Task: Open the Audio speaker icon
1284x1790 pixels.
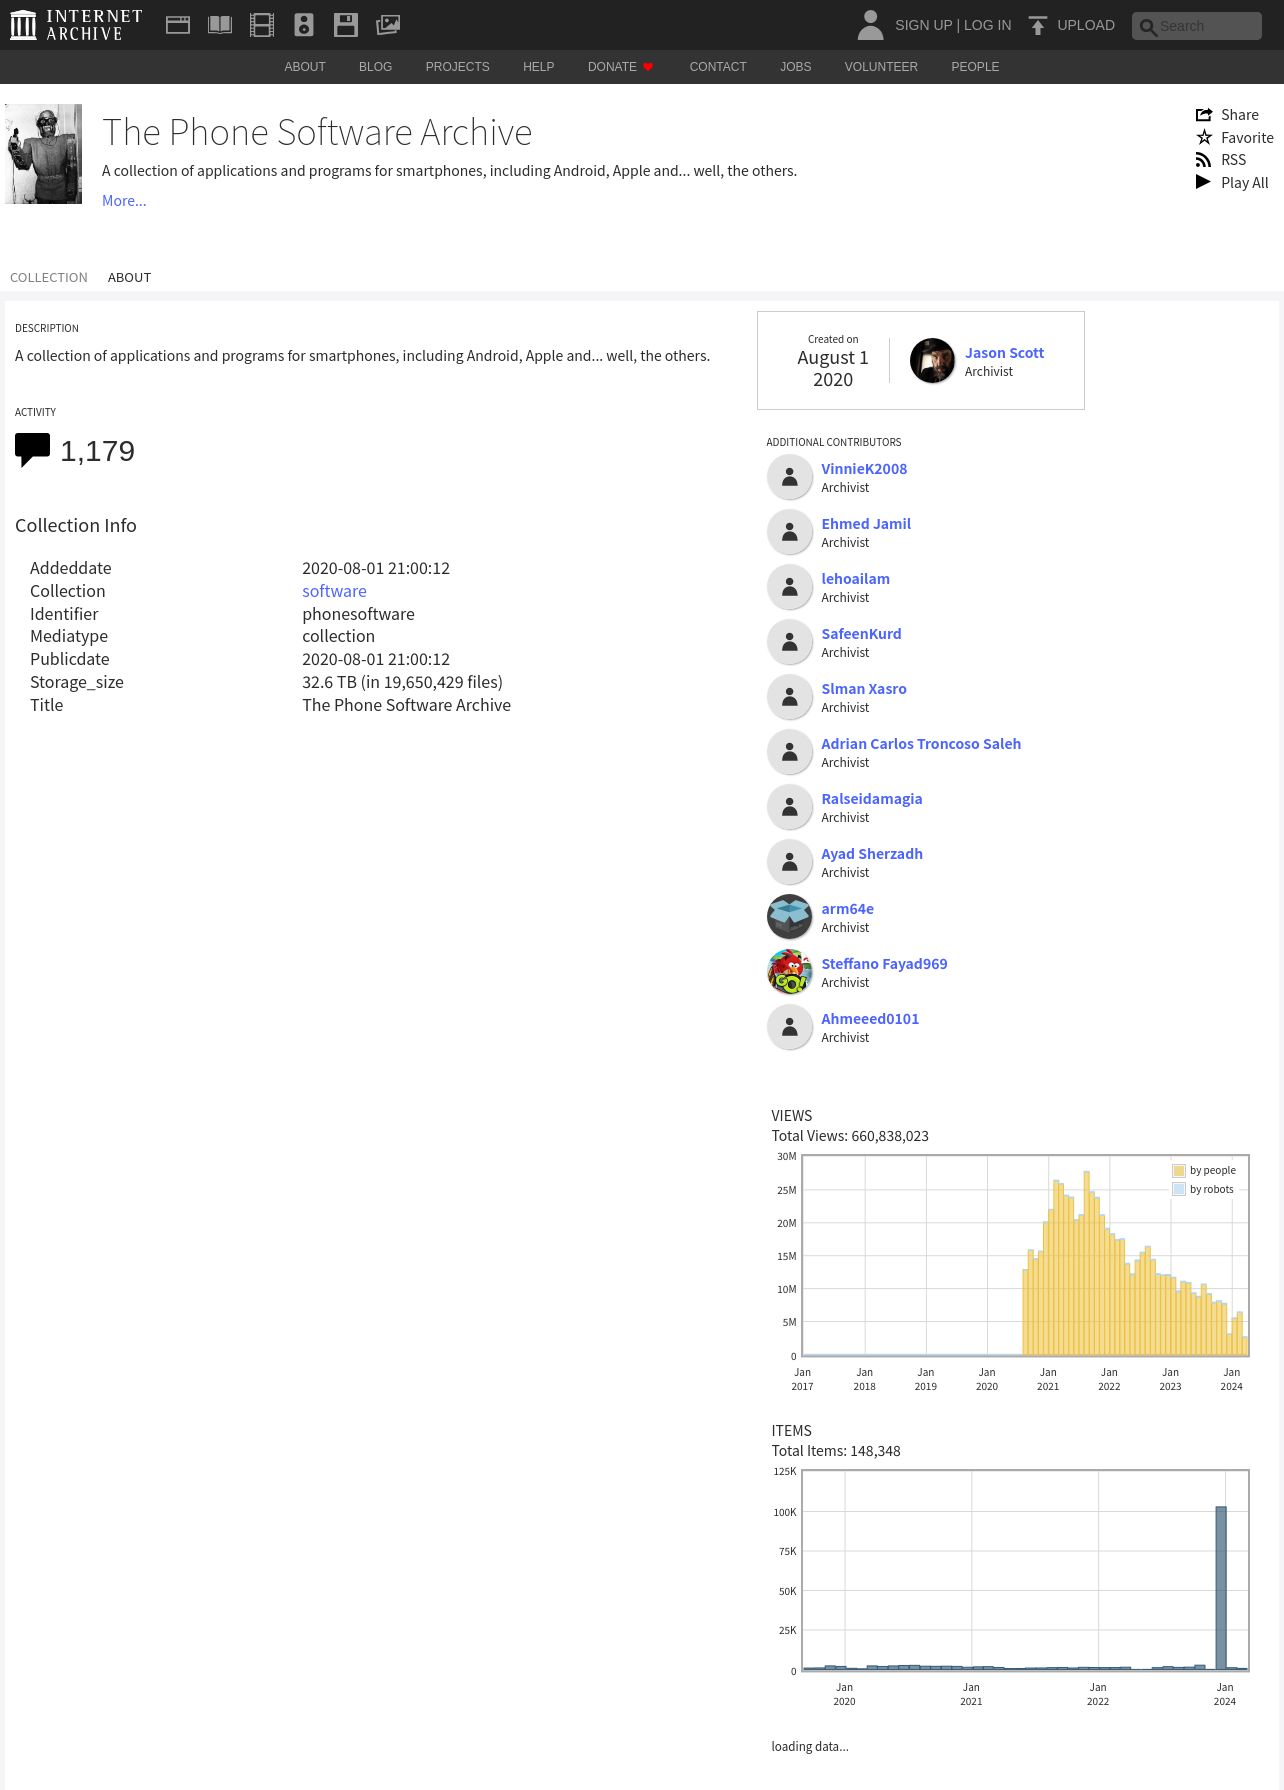Action: pos(304,25)
